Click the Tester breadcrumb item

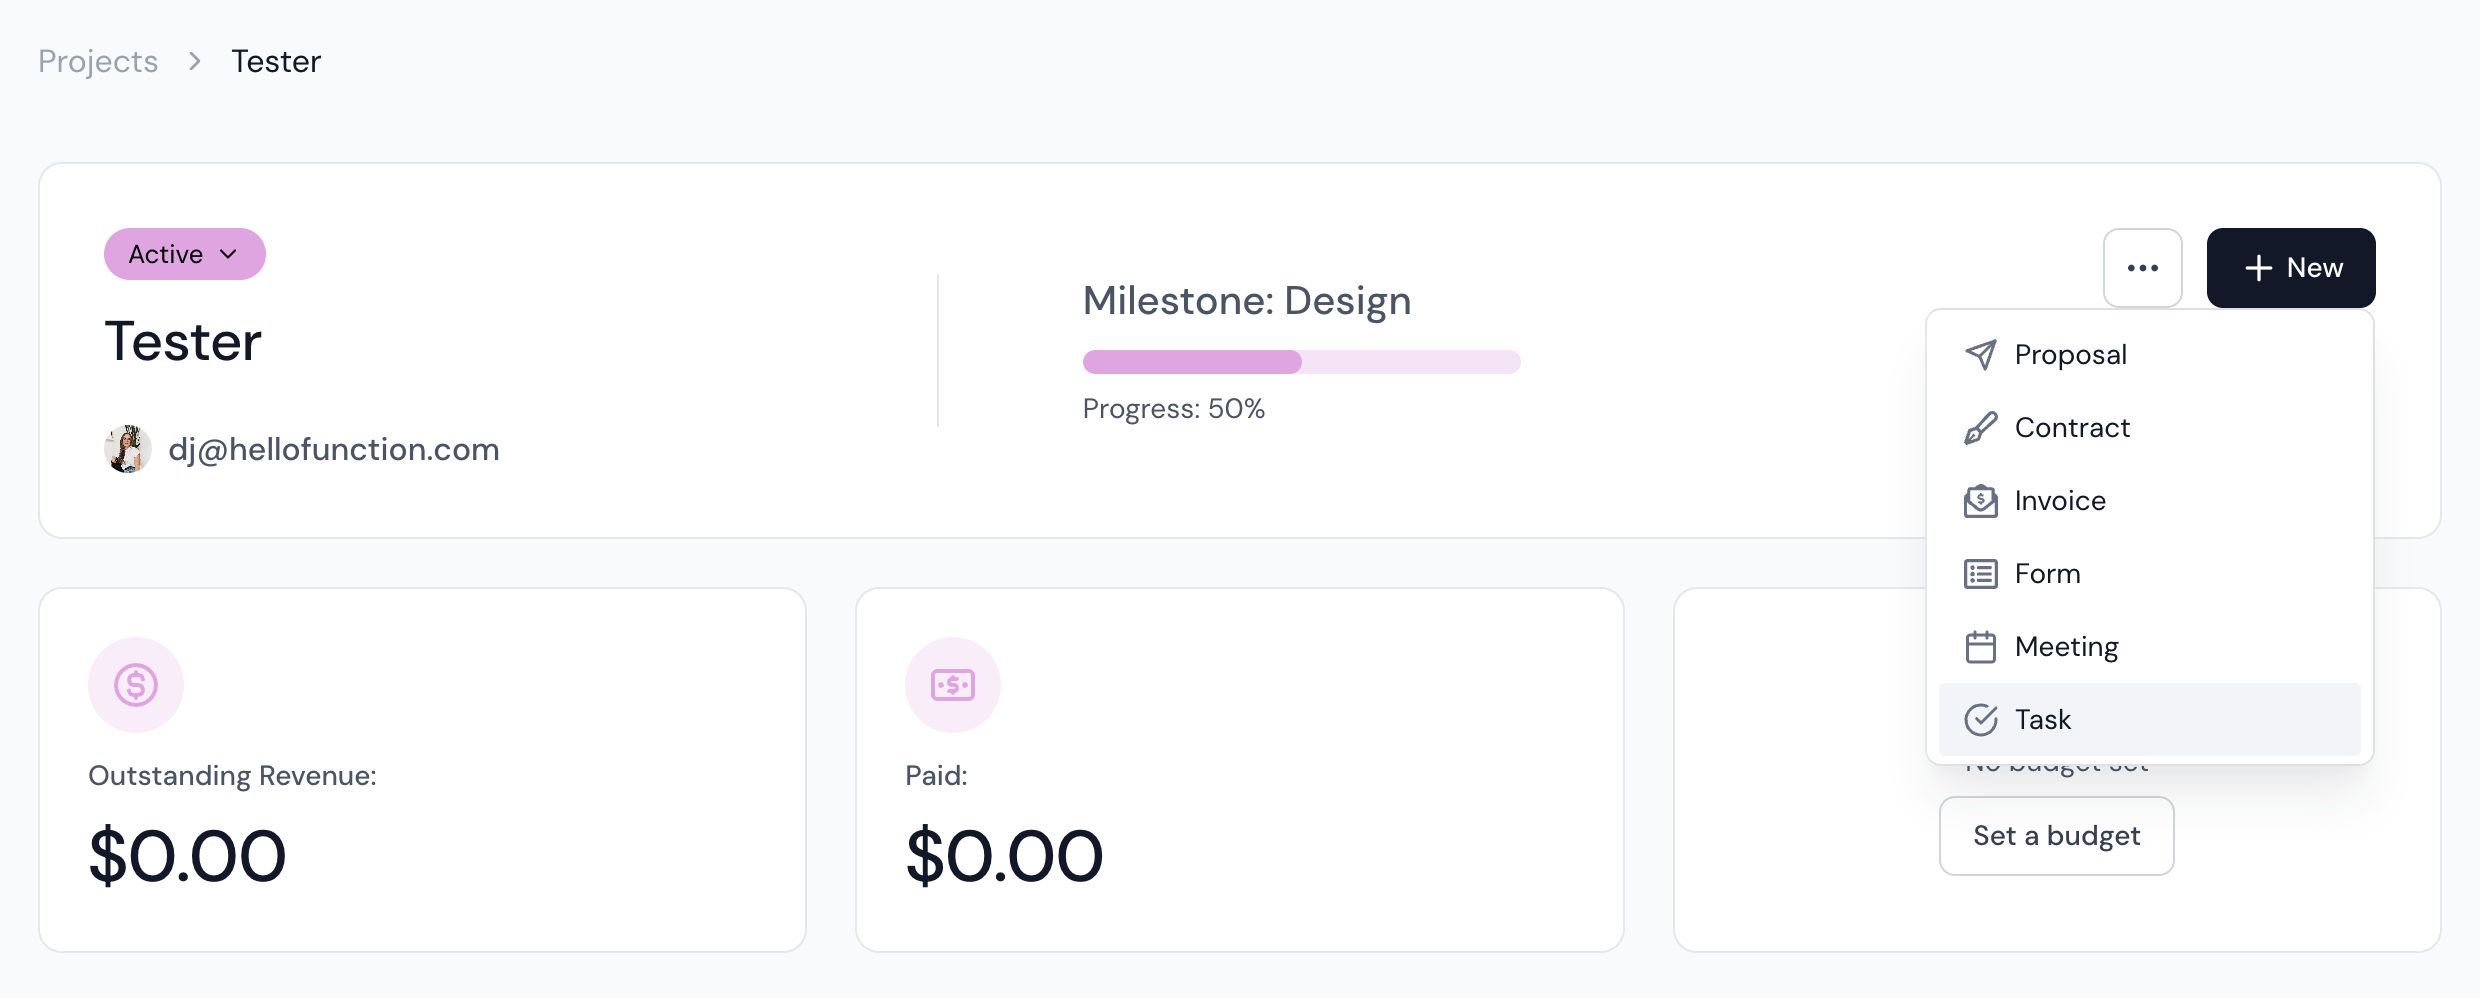click(x=276, y=62)
